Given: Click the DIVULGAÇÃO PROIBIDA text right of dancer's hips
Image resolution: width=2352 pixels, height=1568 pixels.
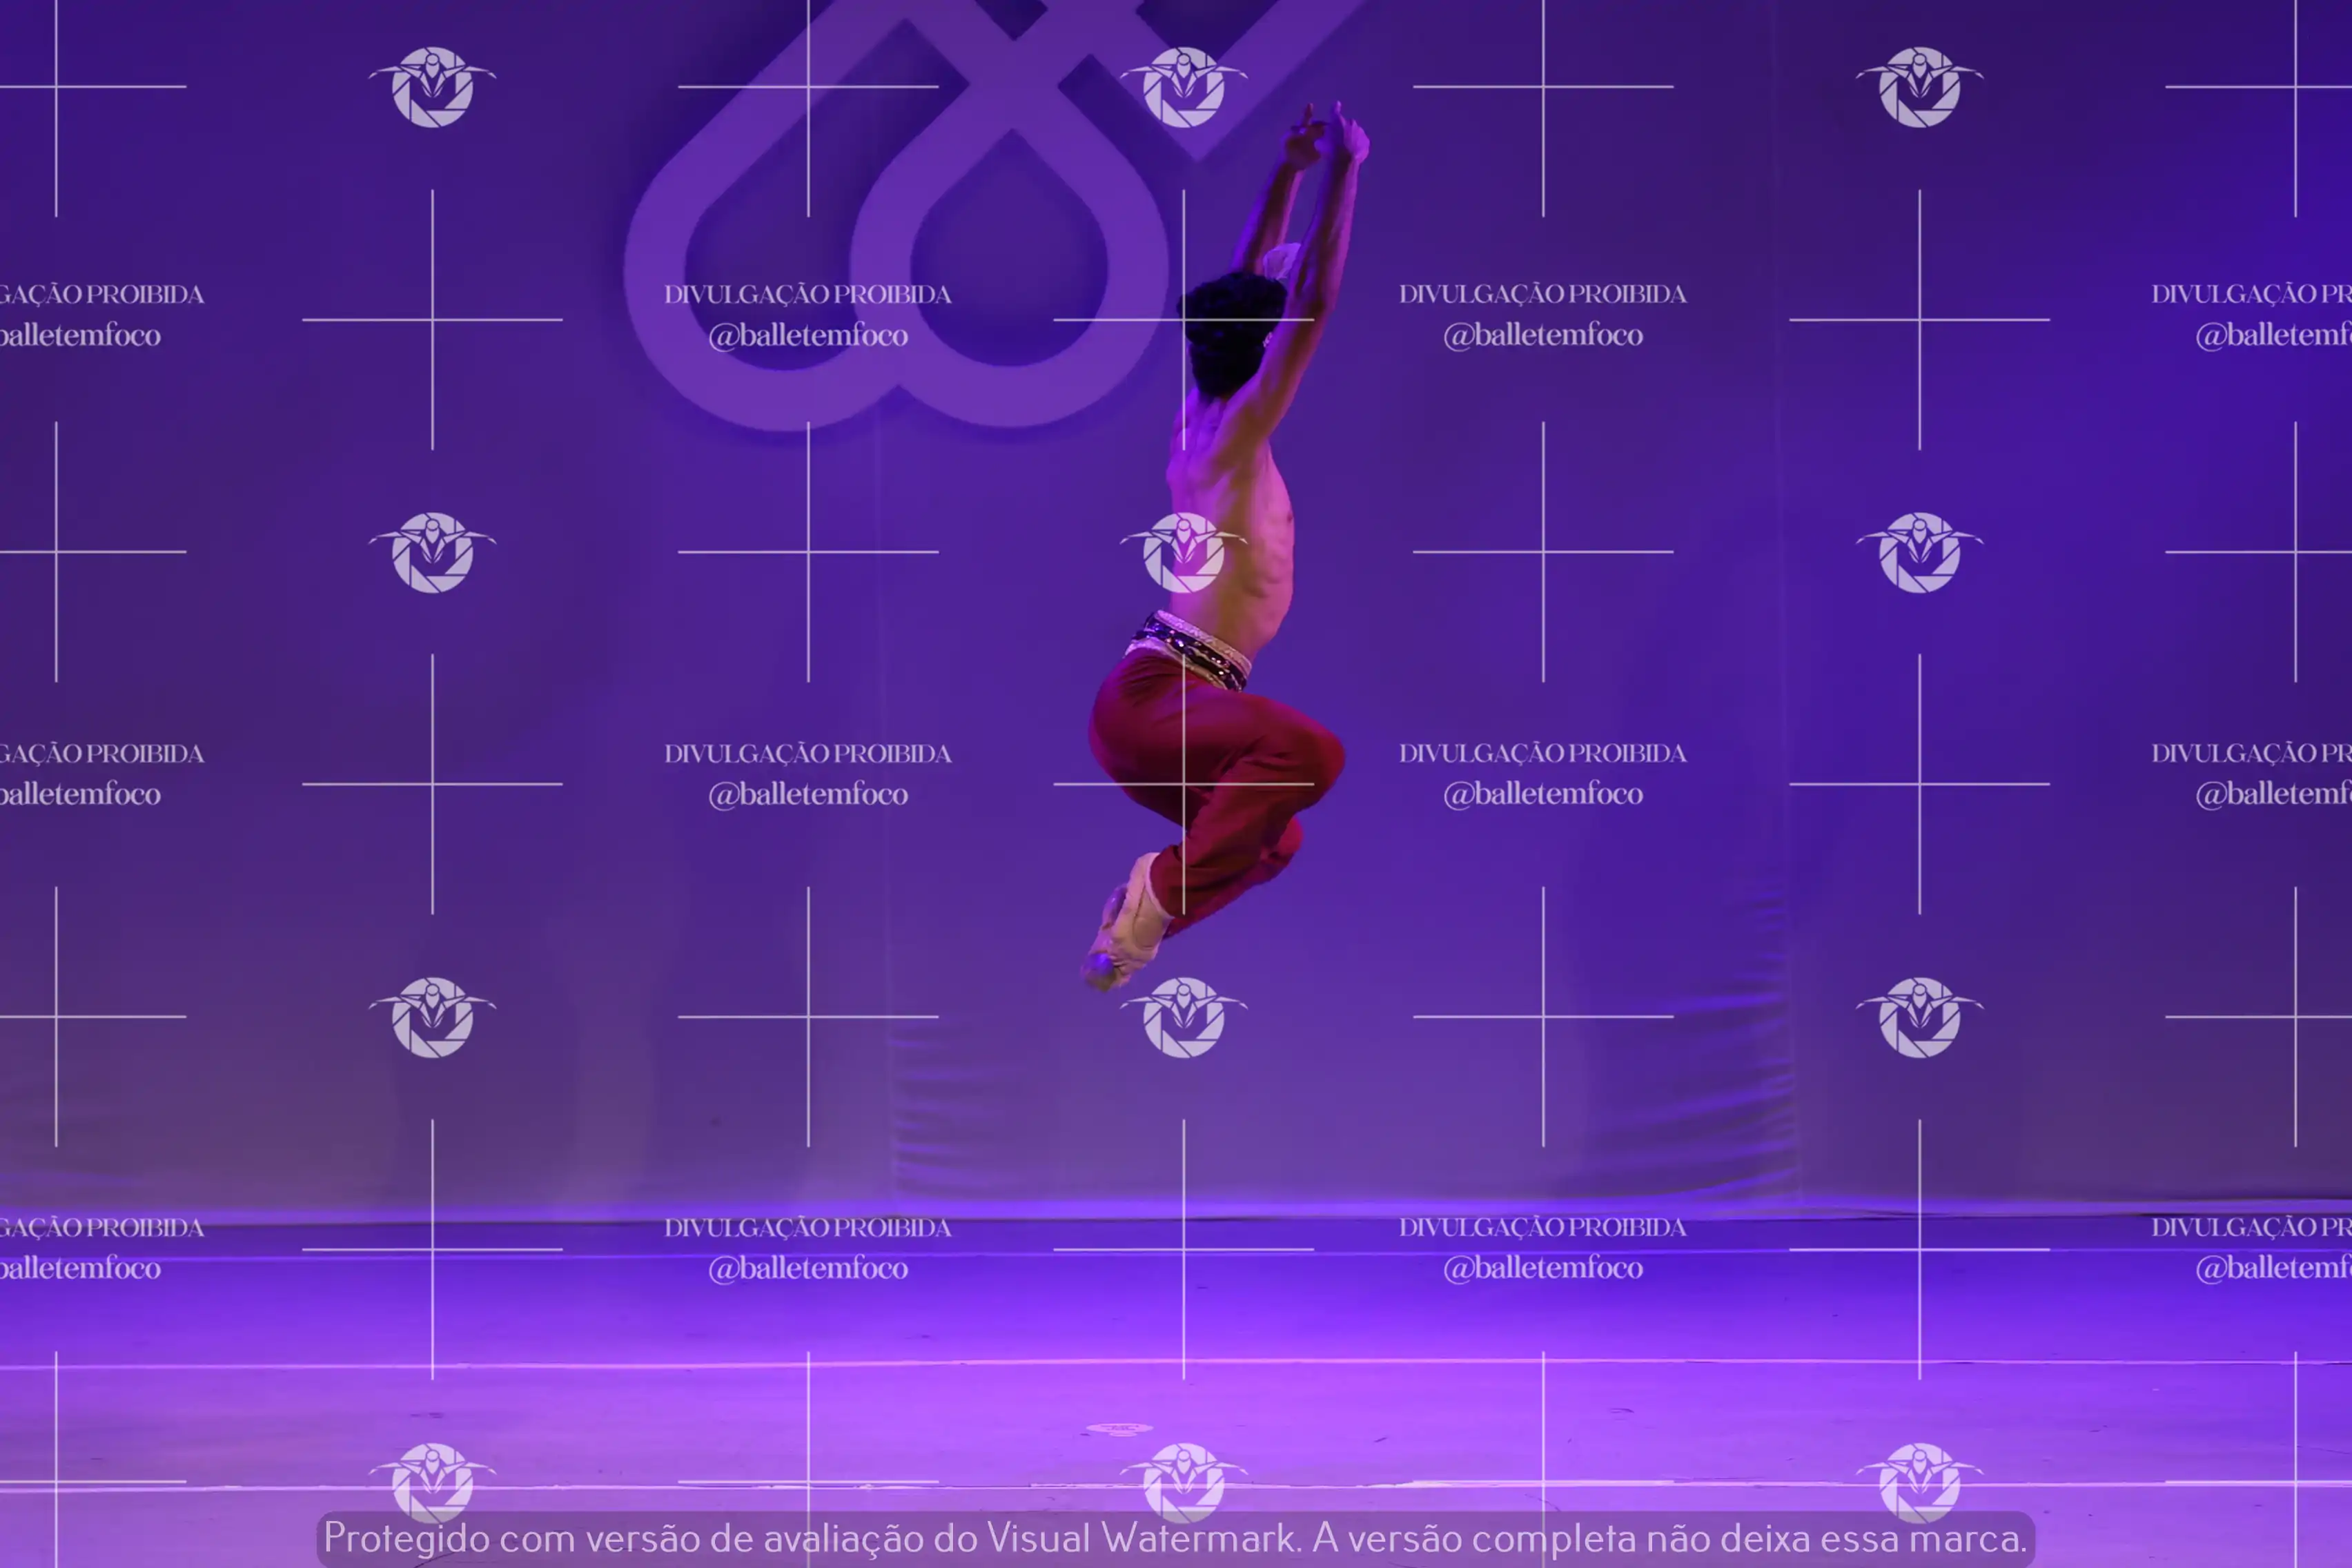Looking at the screenshot, I should click(x=1542, y=753).
